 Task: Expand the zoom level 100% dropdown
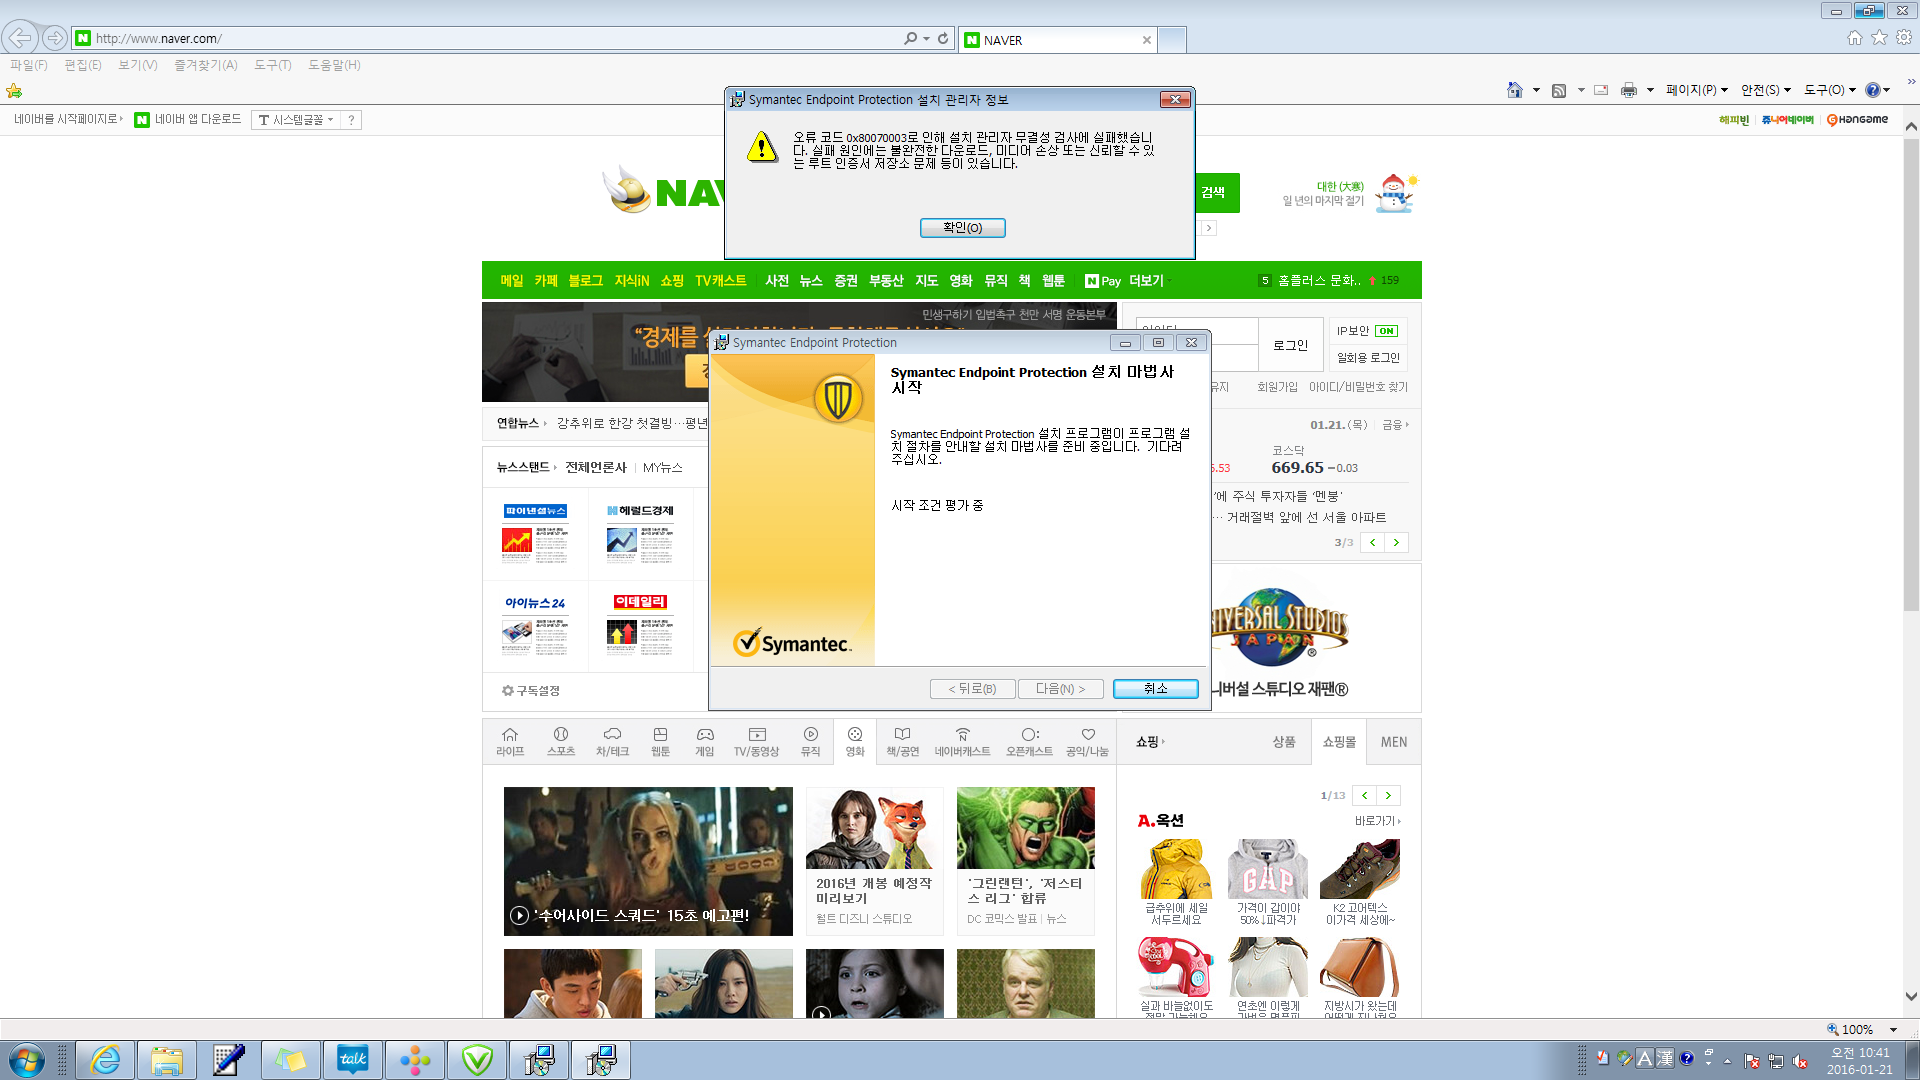pos(1893,1030)
